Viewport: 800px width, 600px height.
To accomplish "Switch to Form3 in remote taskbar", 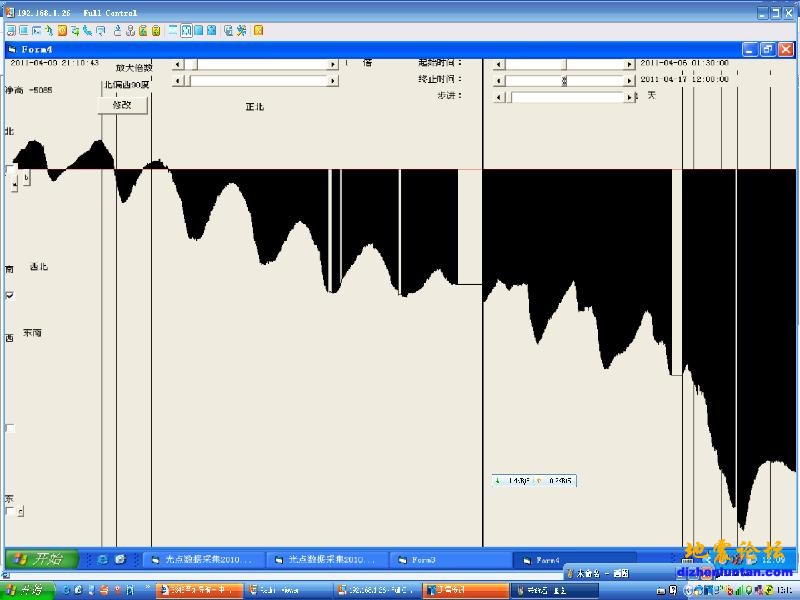I will coord(449,560).
